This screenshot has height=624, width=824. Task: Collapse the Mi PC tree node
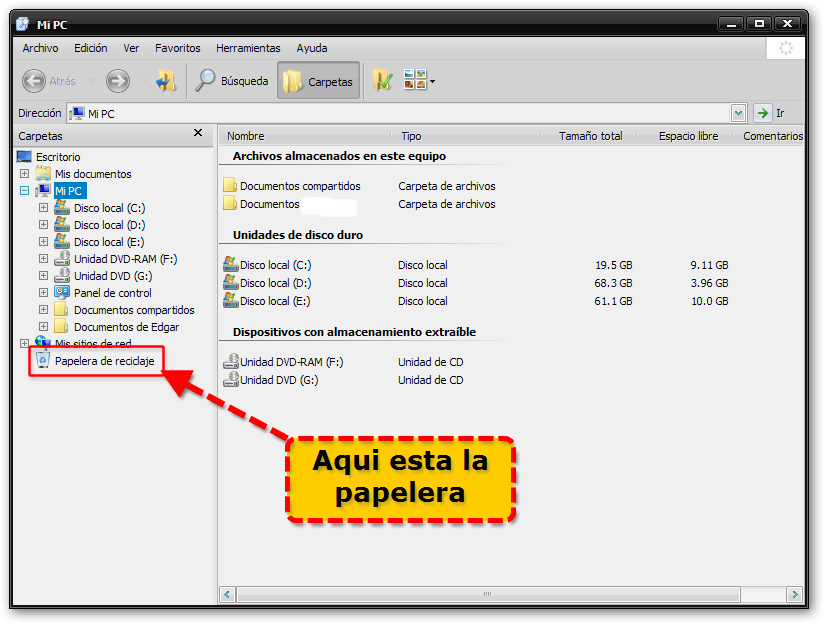tap(23, 190)
